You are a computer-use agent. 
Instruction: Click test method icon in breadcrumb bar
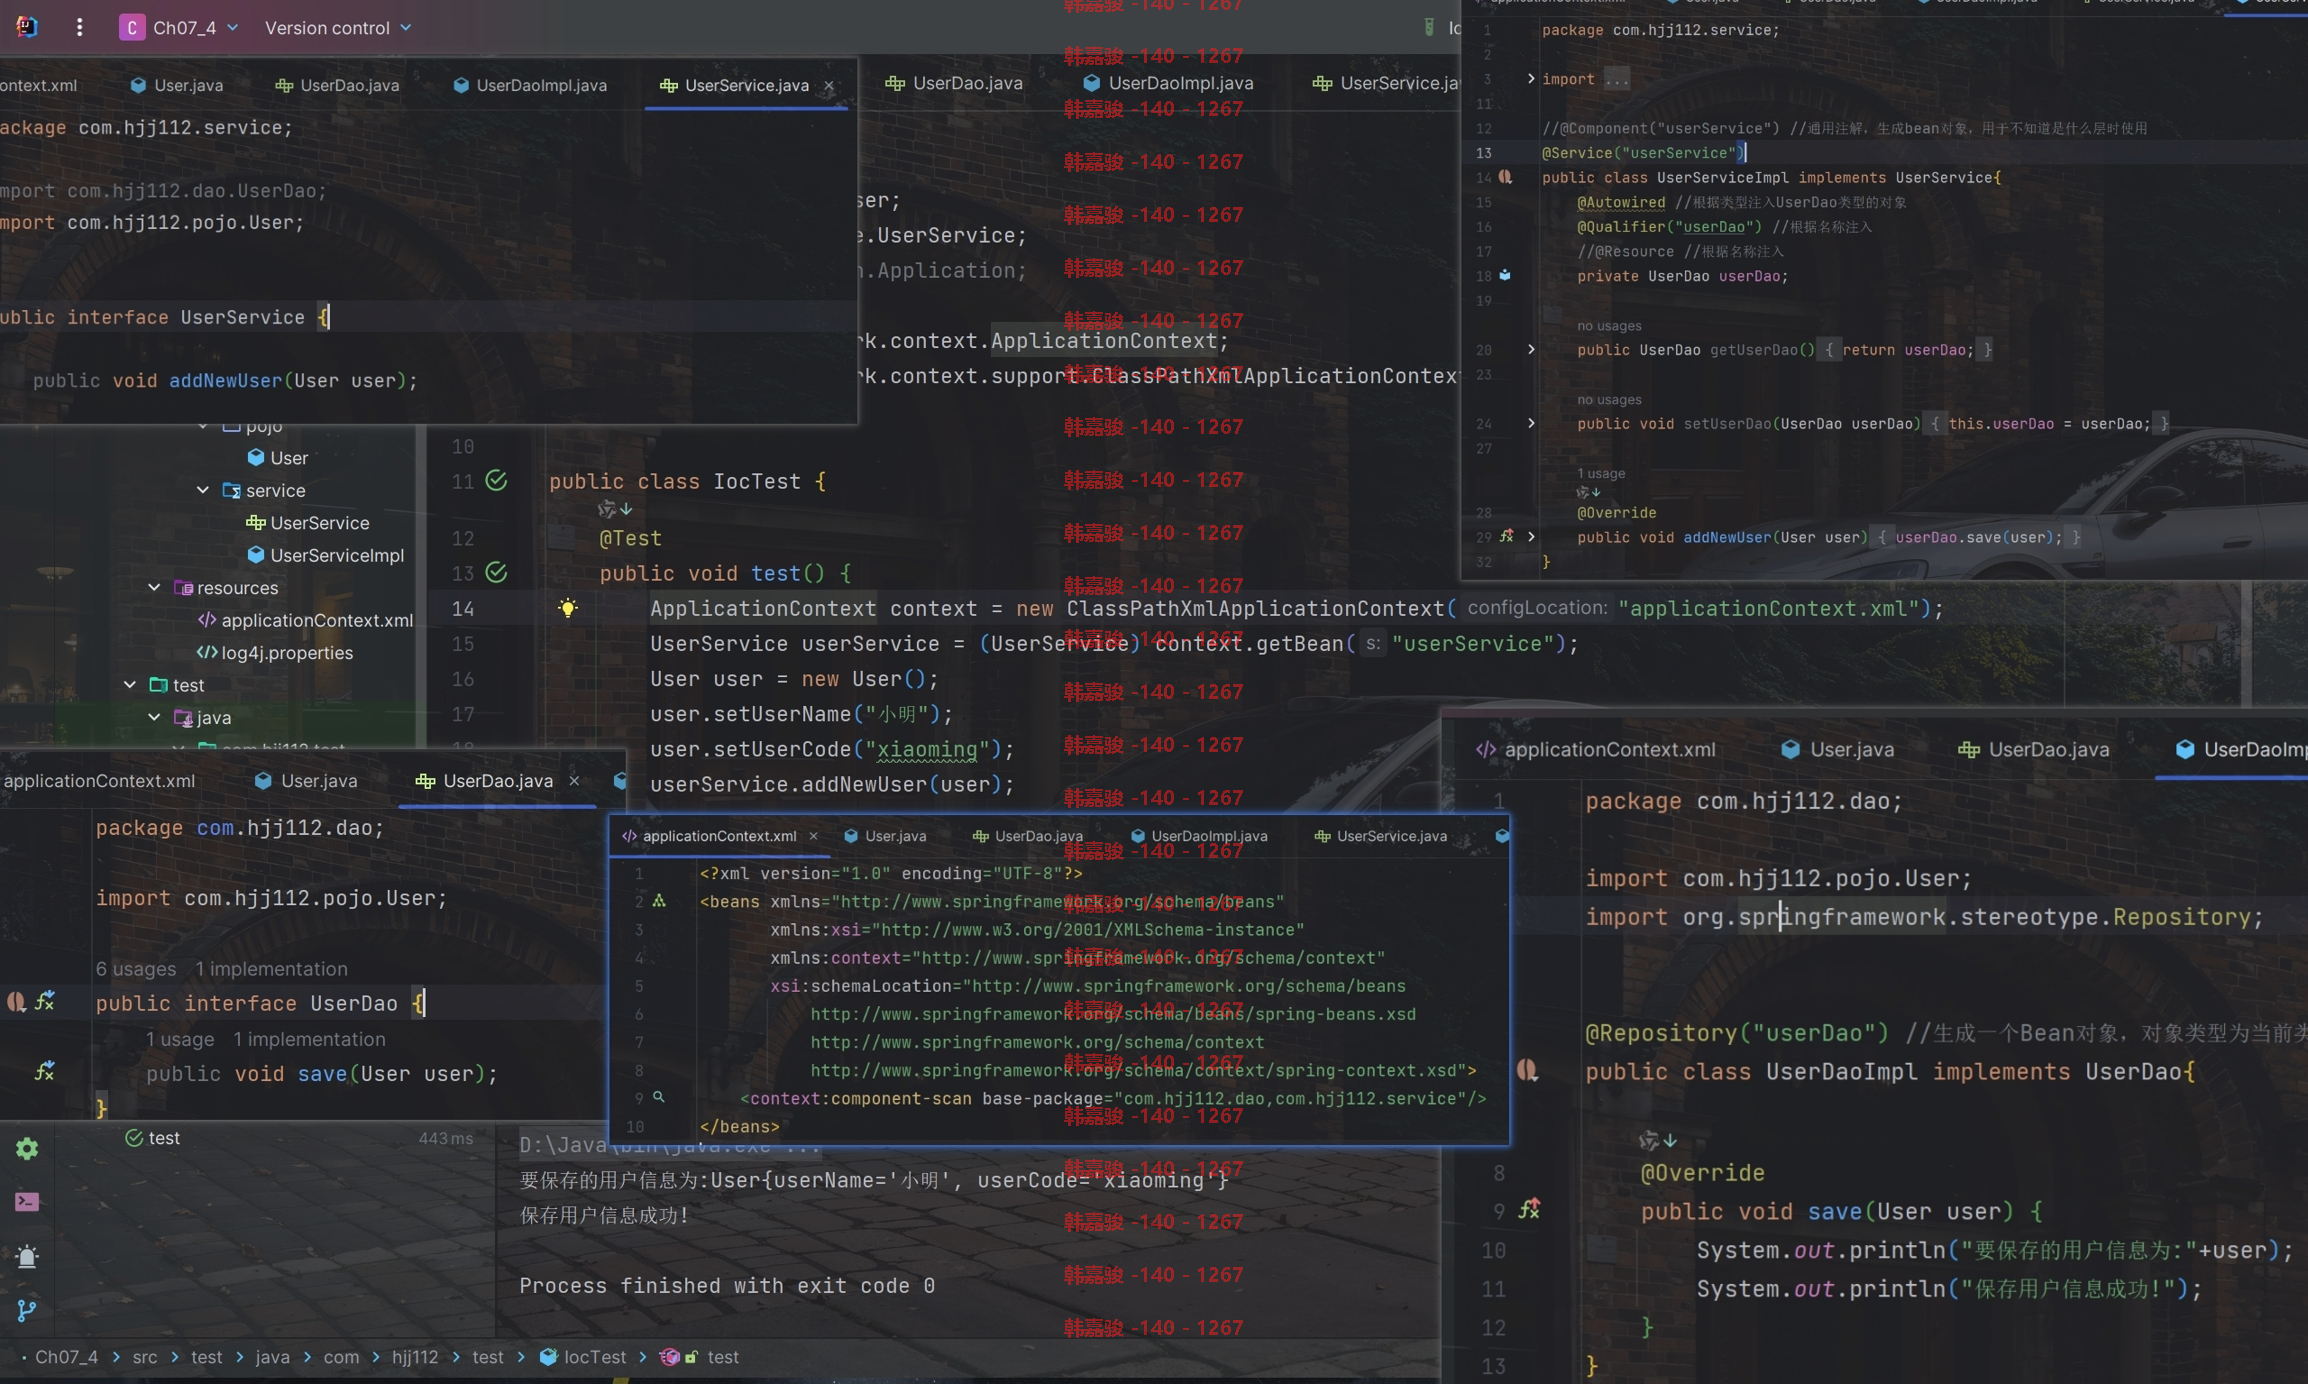[x=669, y=1357]
